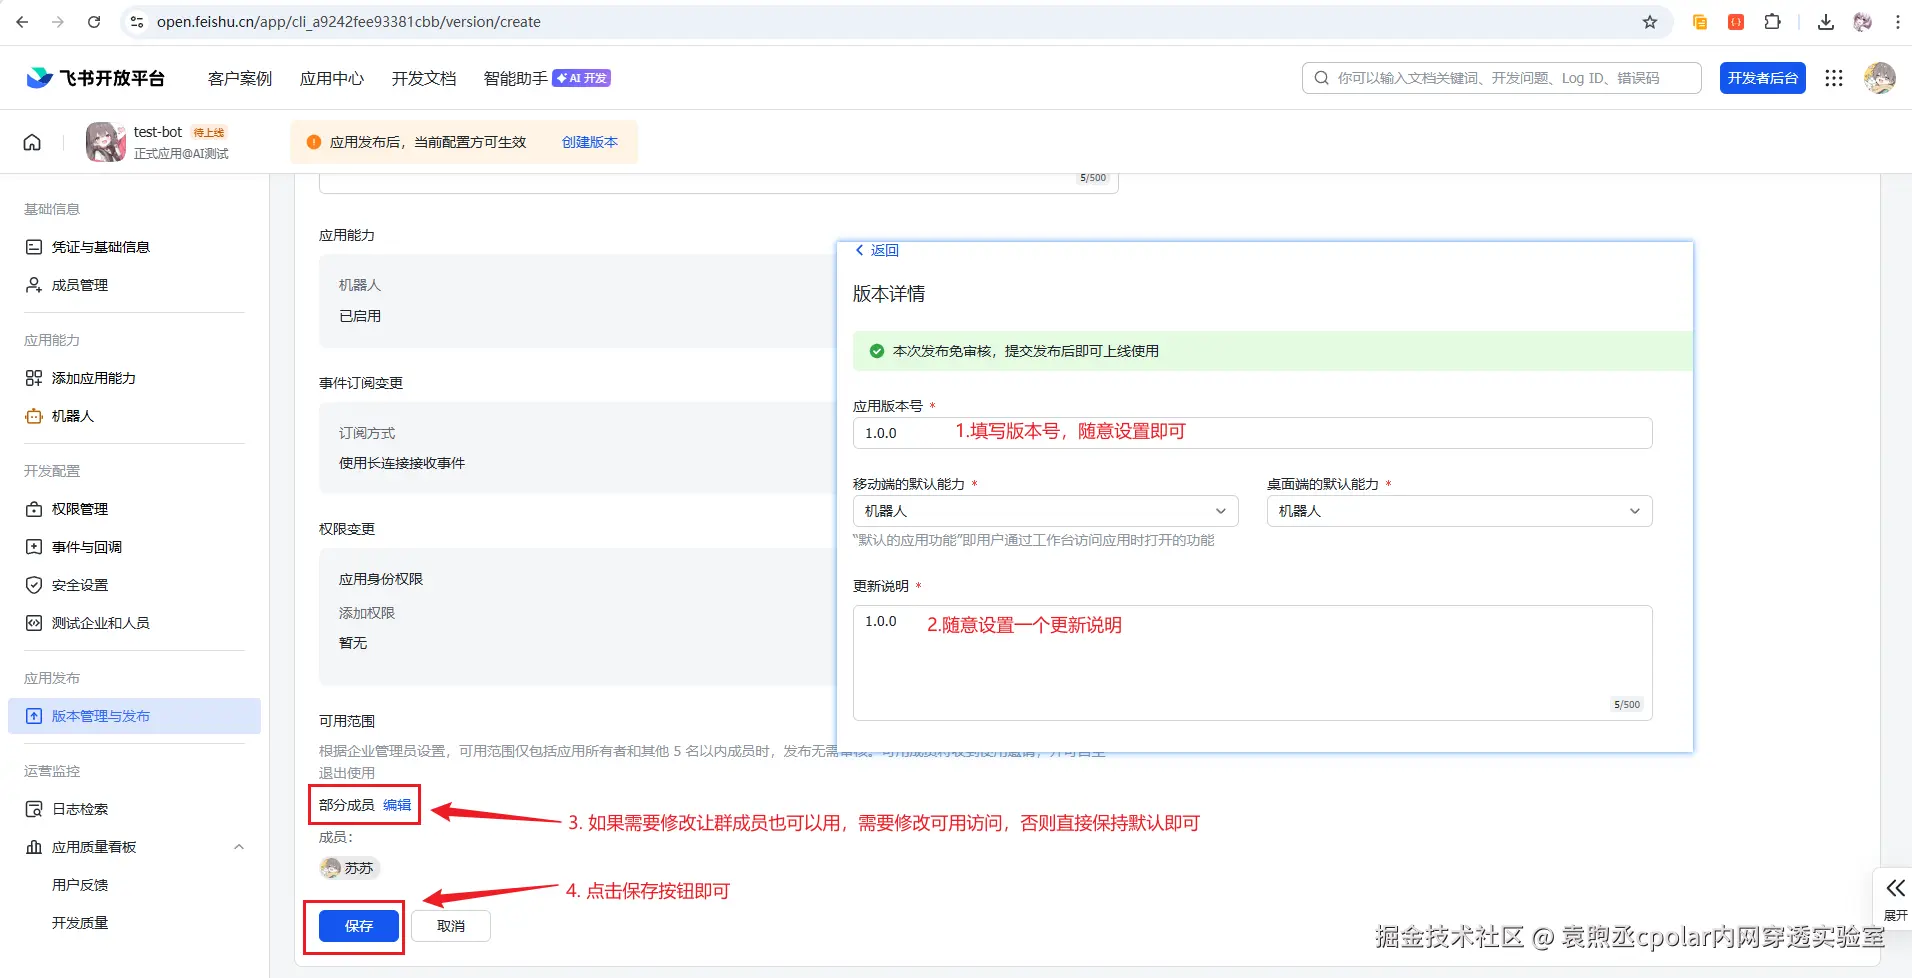Viewport: 1912px width, 978px height.
Task: Click the search magnifier icon
Action: [x=1322, y=78]
